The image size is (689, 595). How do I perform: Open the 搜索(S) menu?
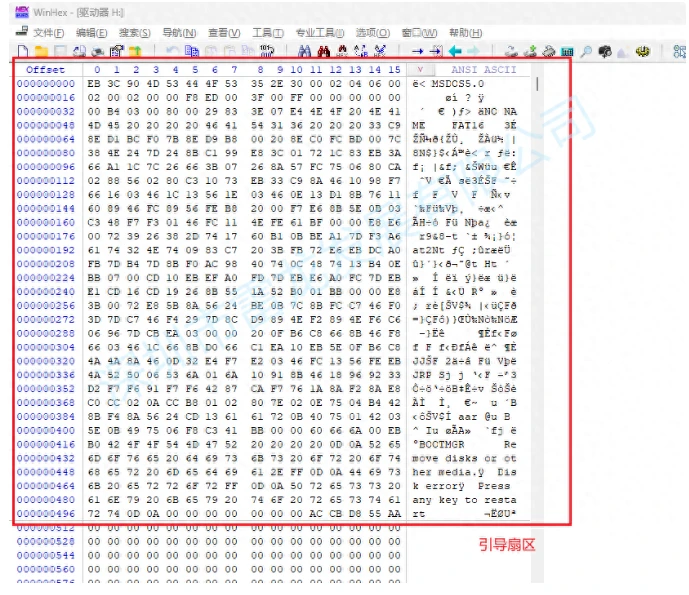[135, 33]
